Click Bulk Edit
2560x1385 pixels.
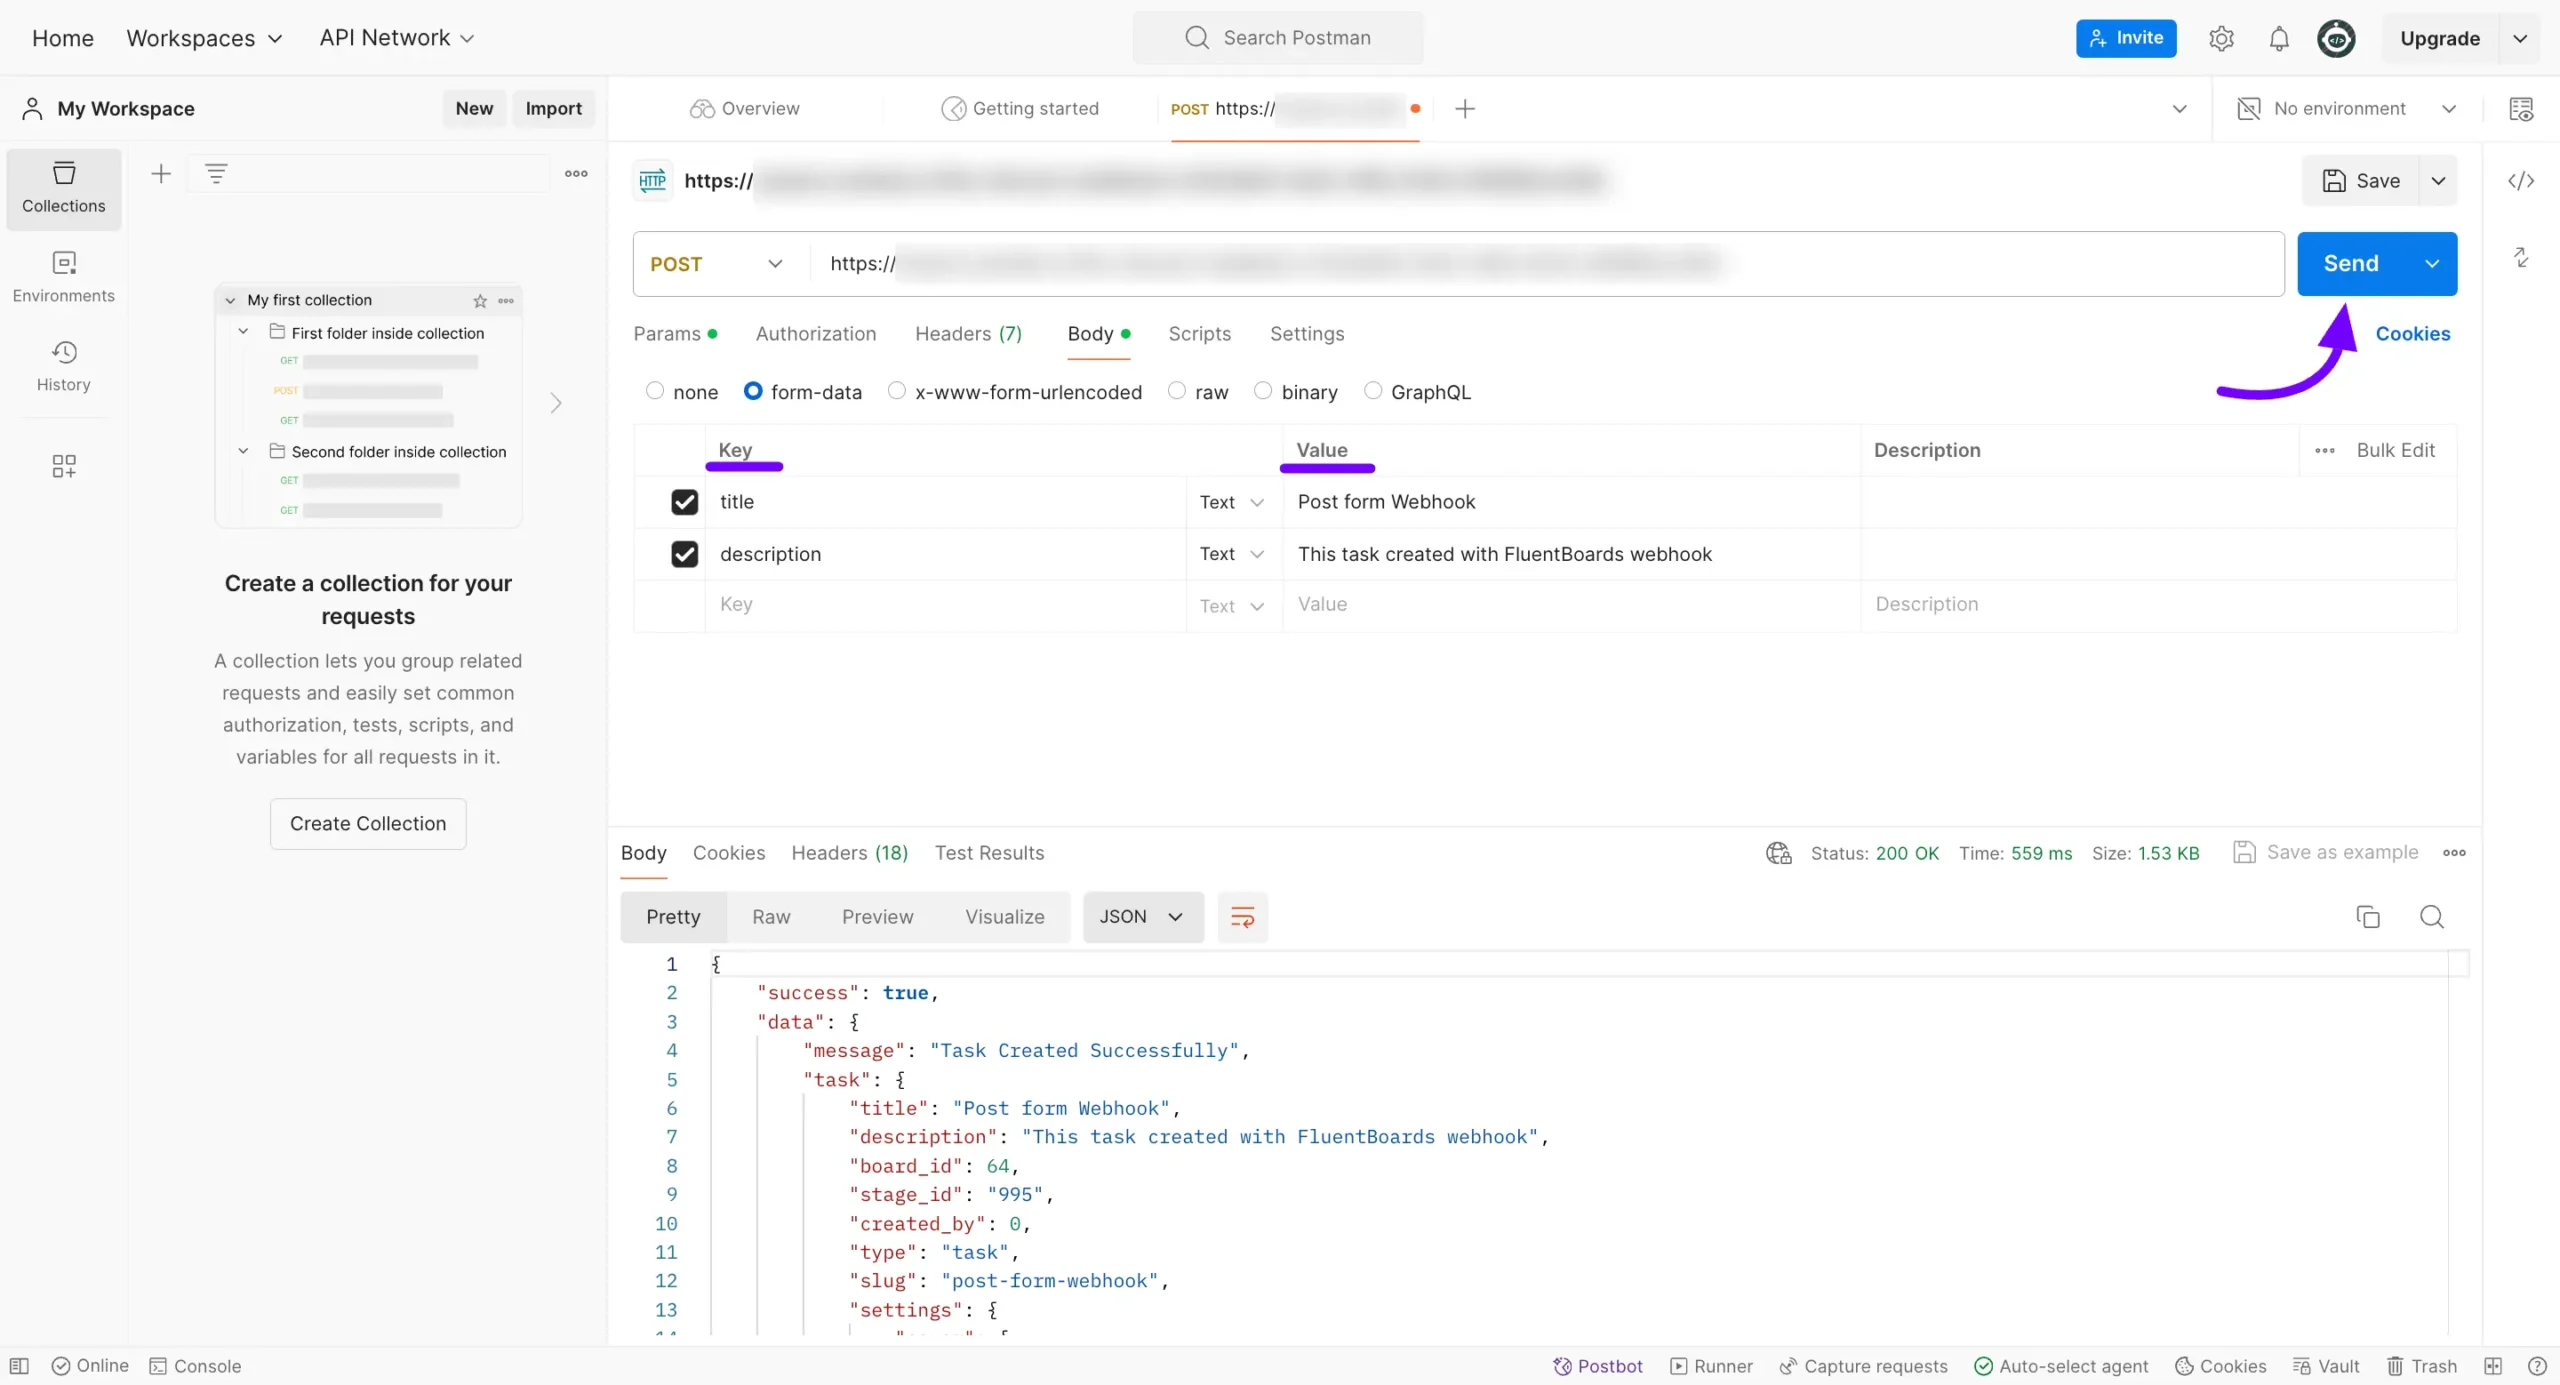(x=2395, y=450)
